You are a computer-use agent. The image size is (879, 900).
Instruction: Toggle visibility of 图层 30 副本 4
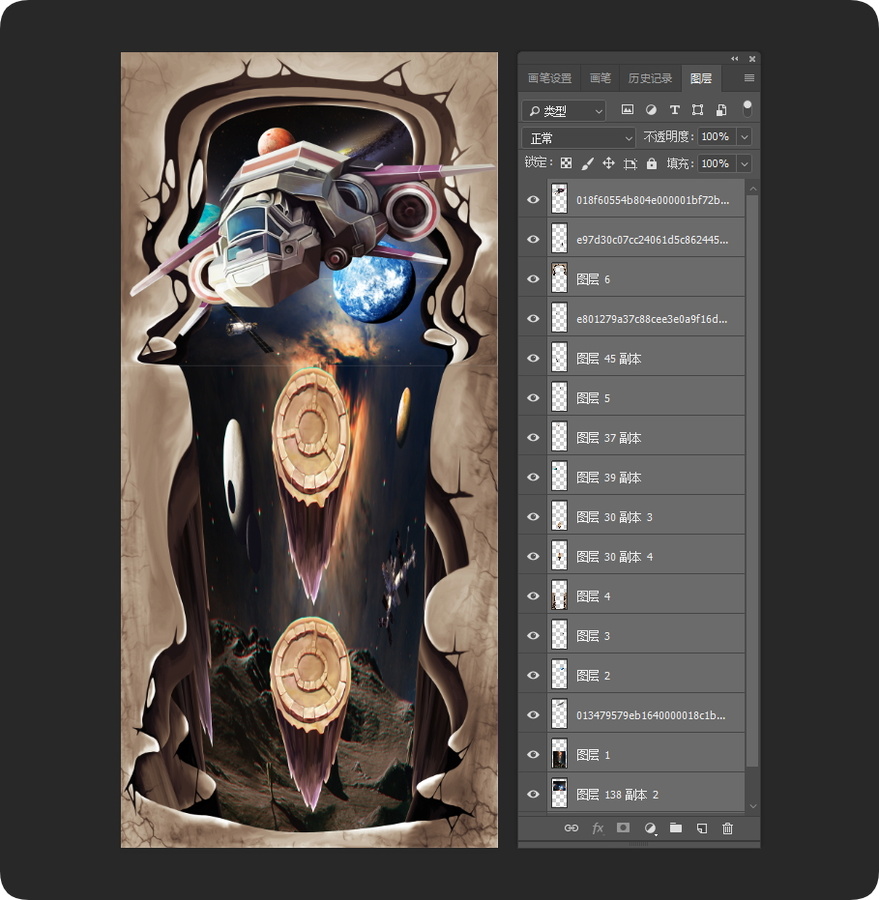(533, 556)
